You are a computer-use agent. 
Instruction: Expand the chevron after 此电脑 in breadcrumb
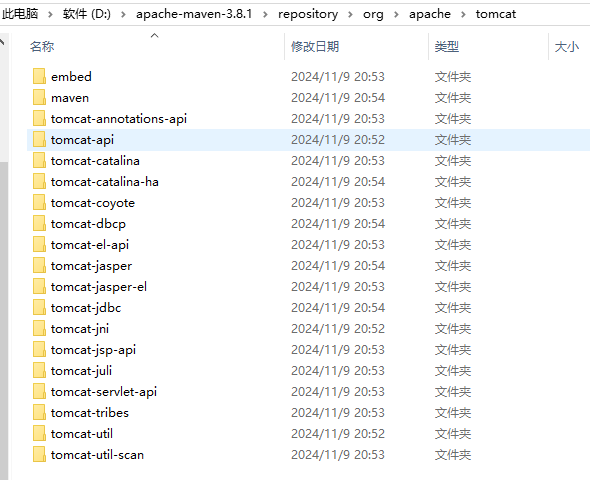(50, 14)
